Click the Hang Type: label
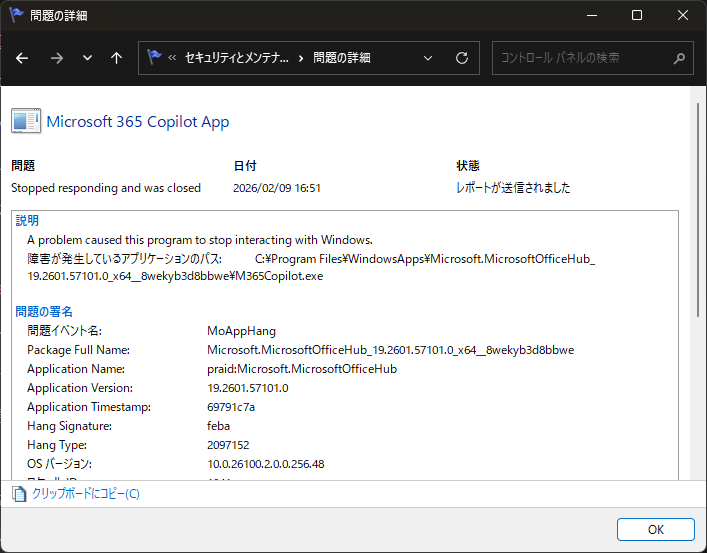Image resolution: width=707 pixels, height=553 pixels. click(57, 445)
